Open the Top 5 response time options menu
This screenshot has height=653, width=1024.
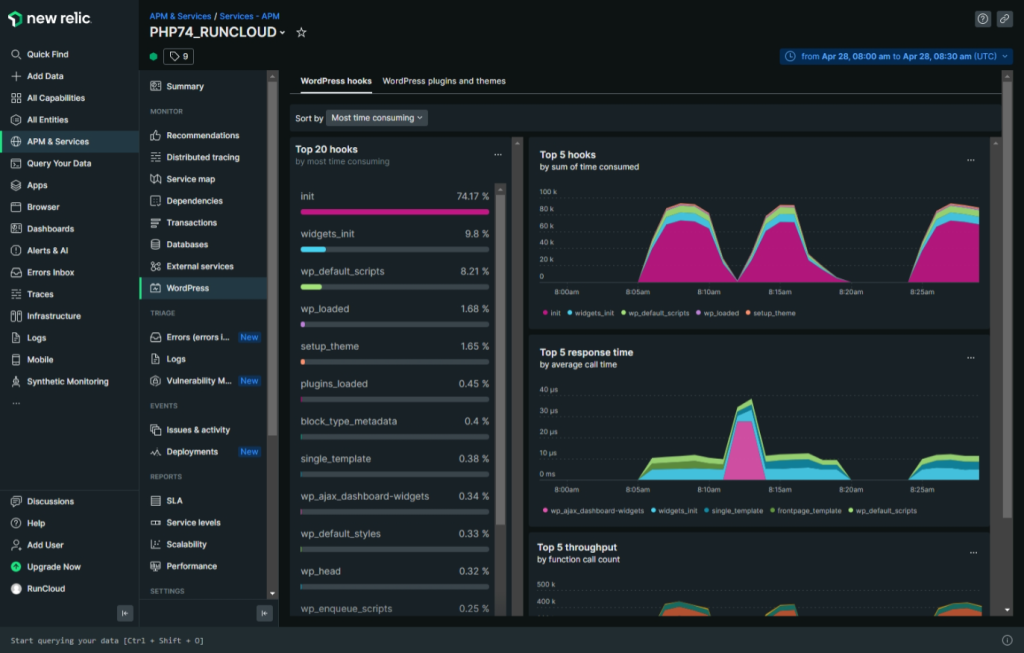(x=970, y=358)
